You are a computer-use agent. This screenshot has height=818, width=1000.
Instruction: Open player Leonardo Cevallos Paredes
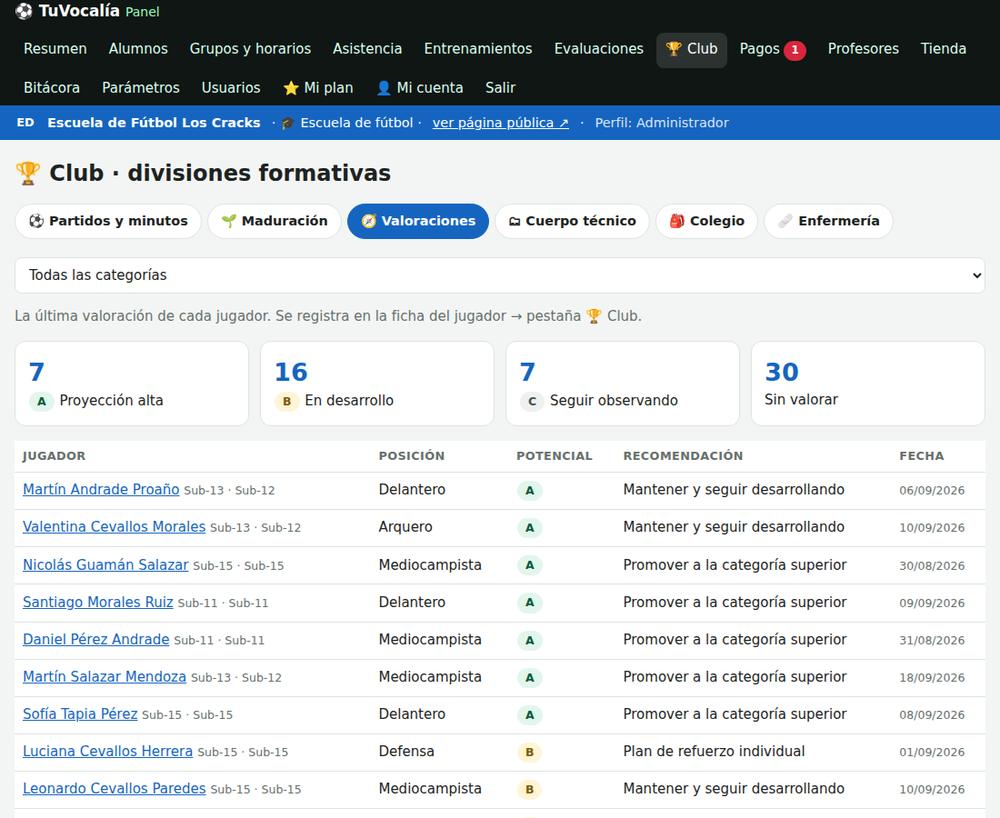click(114, 789)
